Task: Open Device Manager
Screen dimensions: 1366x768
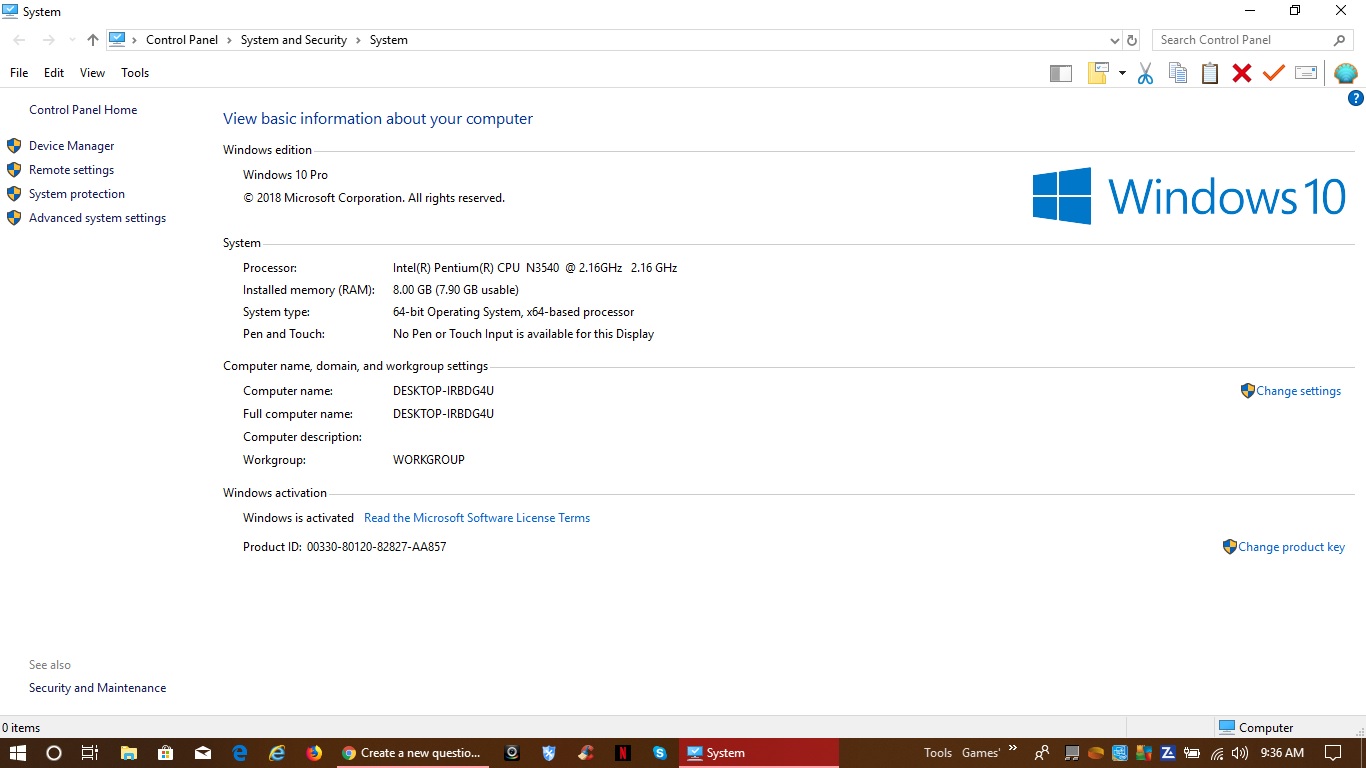Action: click(x=71, y=146)
